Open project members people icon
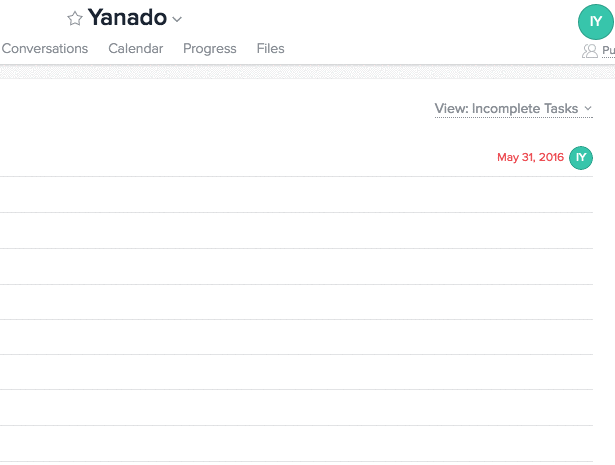615x465 pixels. 590,51
